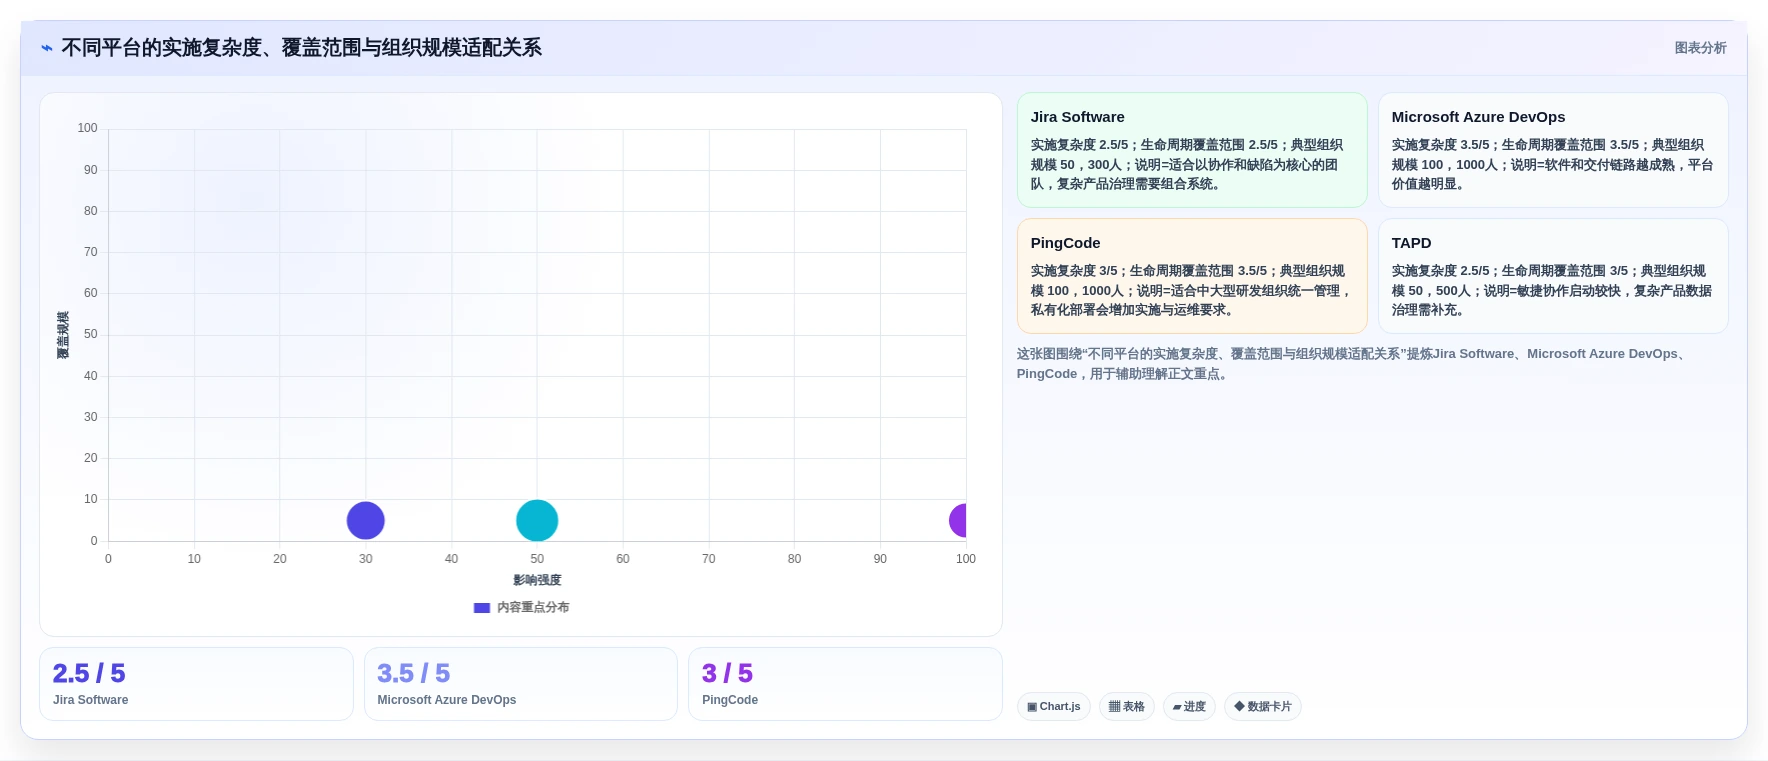Click the 图表分析 label in the header
This screenshot has height=761, width=1768.
click(x=1700, y=48)
